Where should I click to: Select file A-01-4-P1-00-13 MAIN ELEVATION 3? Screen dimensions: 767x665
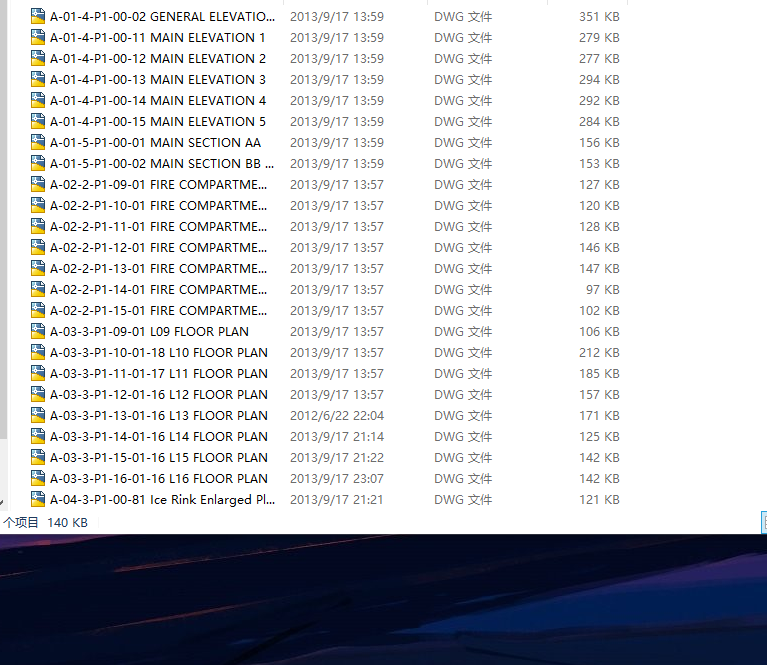[158, 80]
